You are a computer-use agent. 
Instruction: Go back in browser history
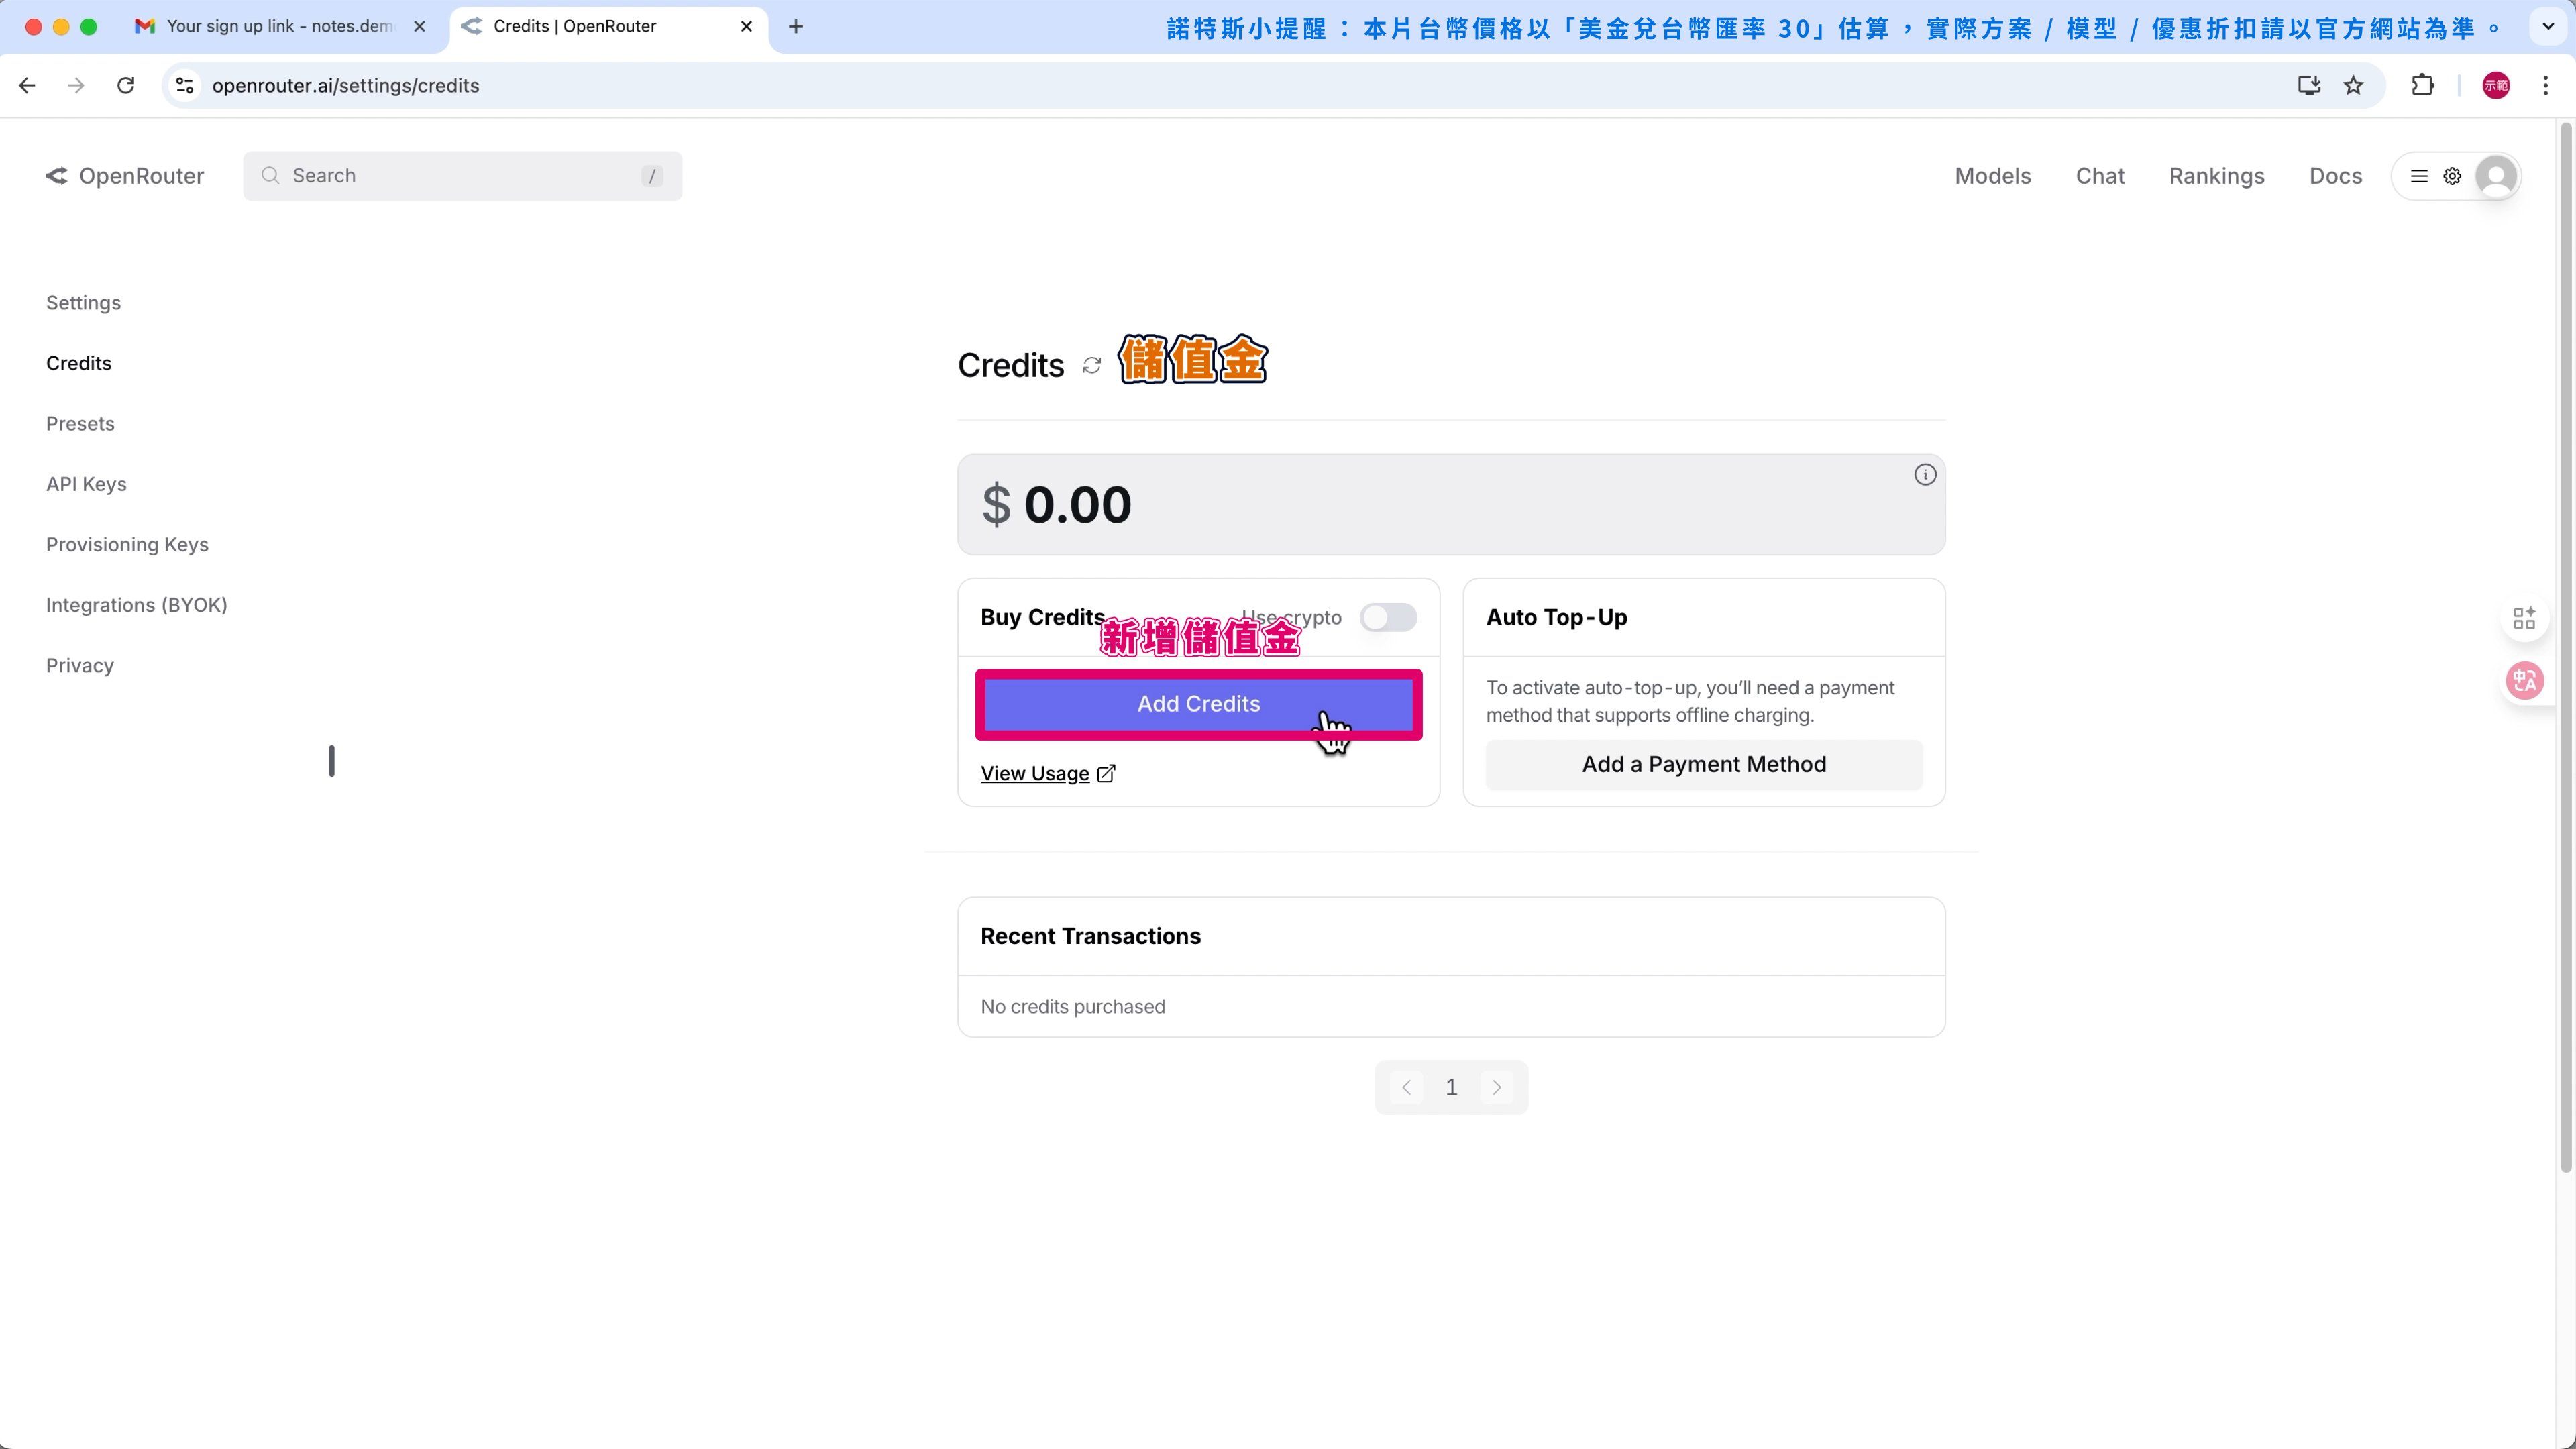27,85
